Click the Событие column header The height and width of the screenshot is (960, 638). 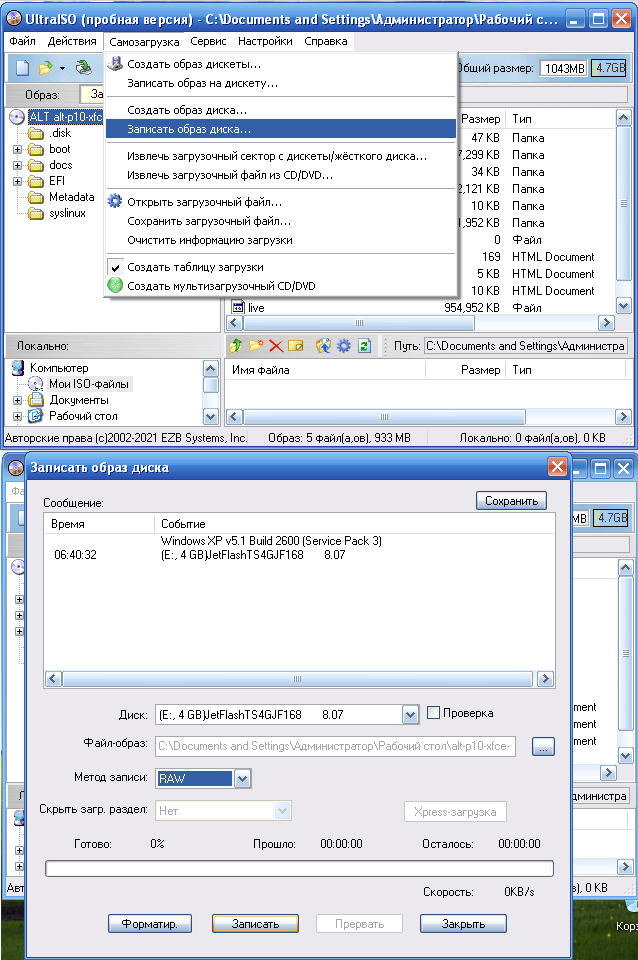(x=183, y=524)
